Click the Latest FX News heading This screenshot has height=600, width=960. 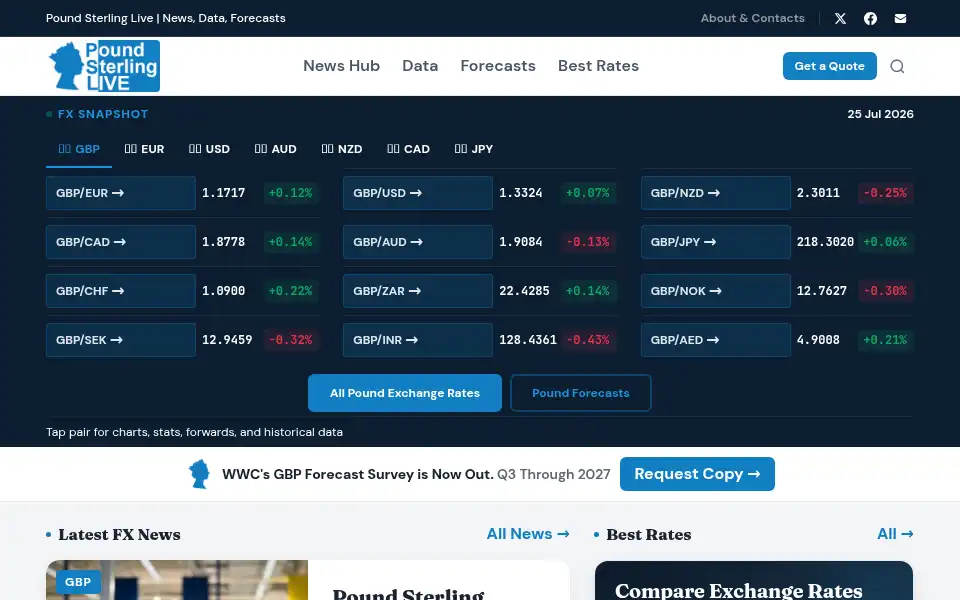tap(119, 534)
